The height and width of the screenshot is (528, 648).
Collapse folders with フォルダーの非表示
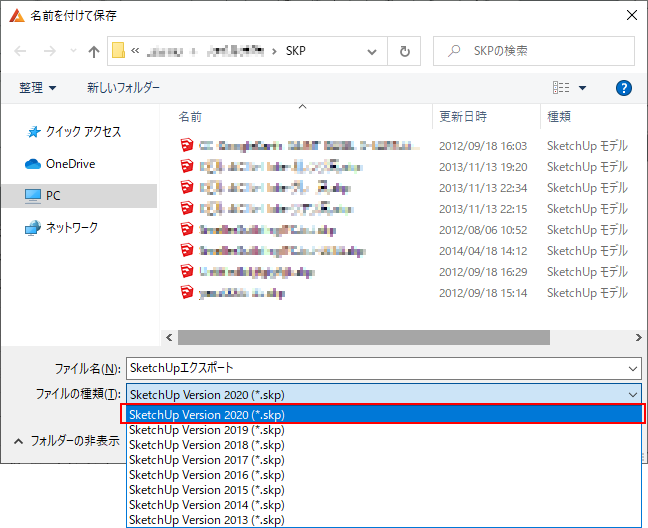pos(67,441)
